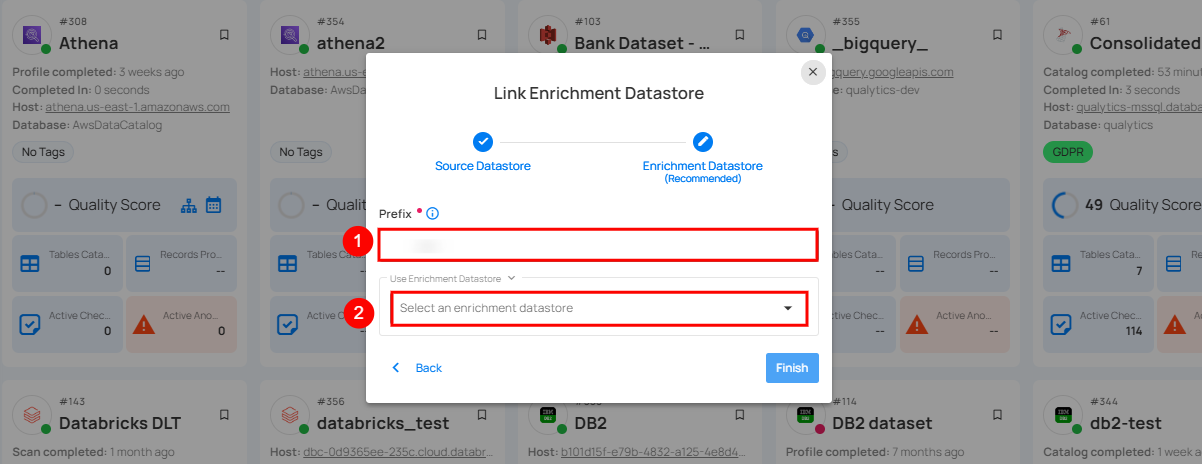Image resolution: width=1202 pixels, height=464 pixels.
Task: Click the dropdown arrow in enrichment datastore field
Action: click(x=788, y=308)
